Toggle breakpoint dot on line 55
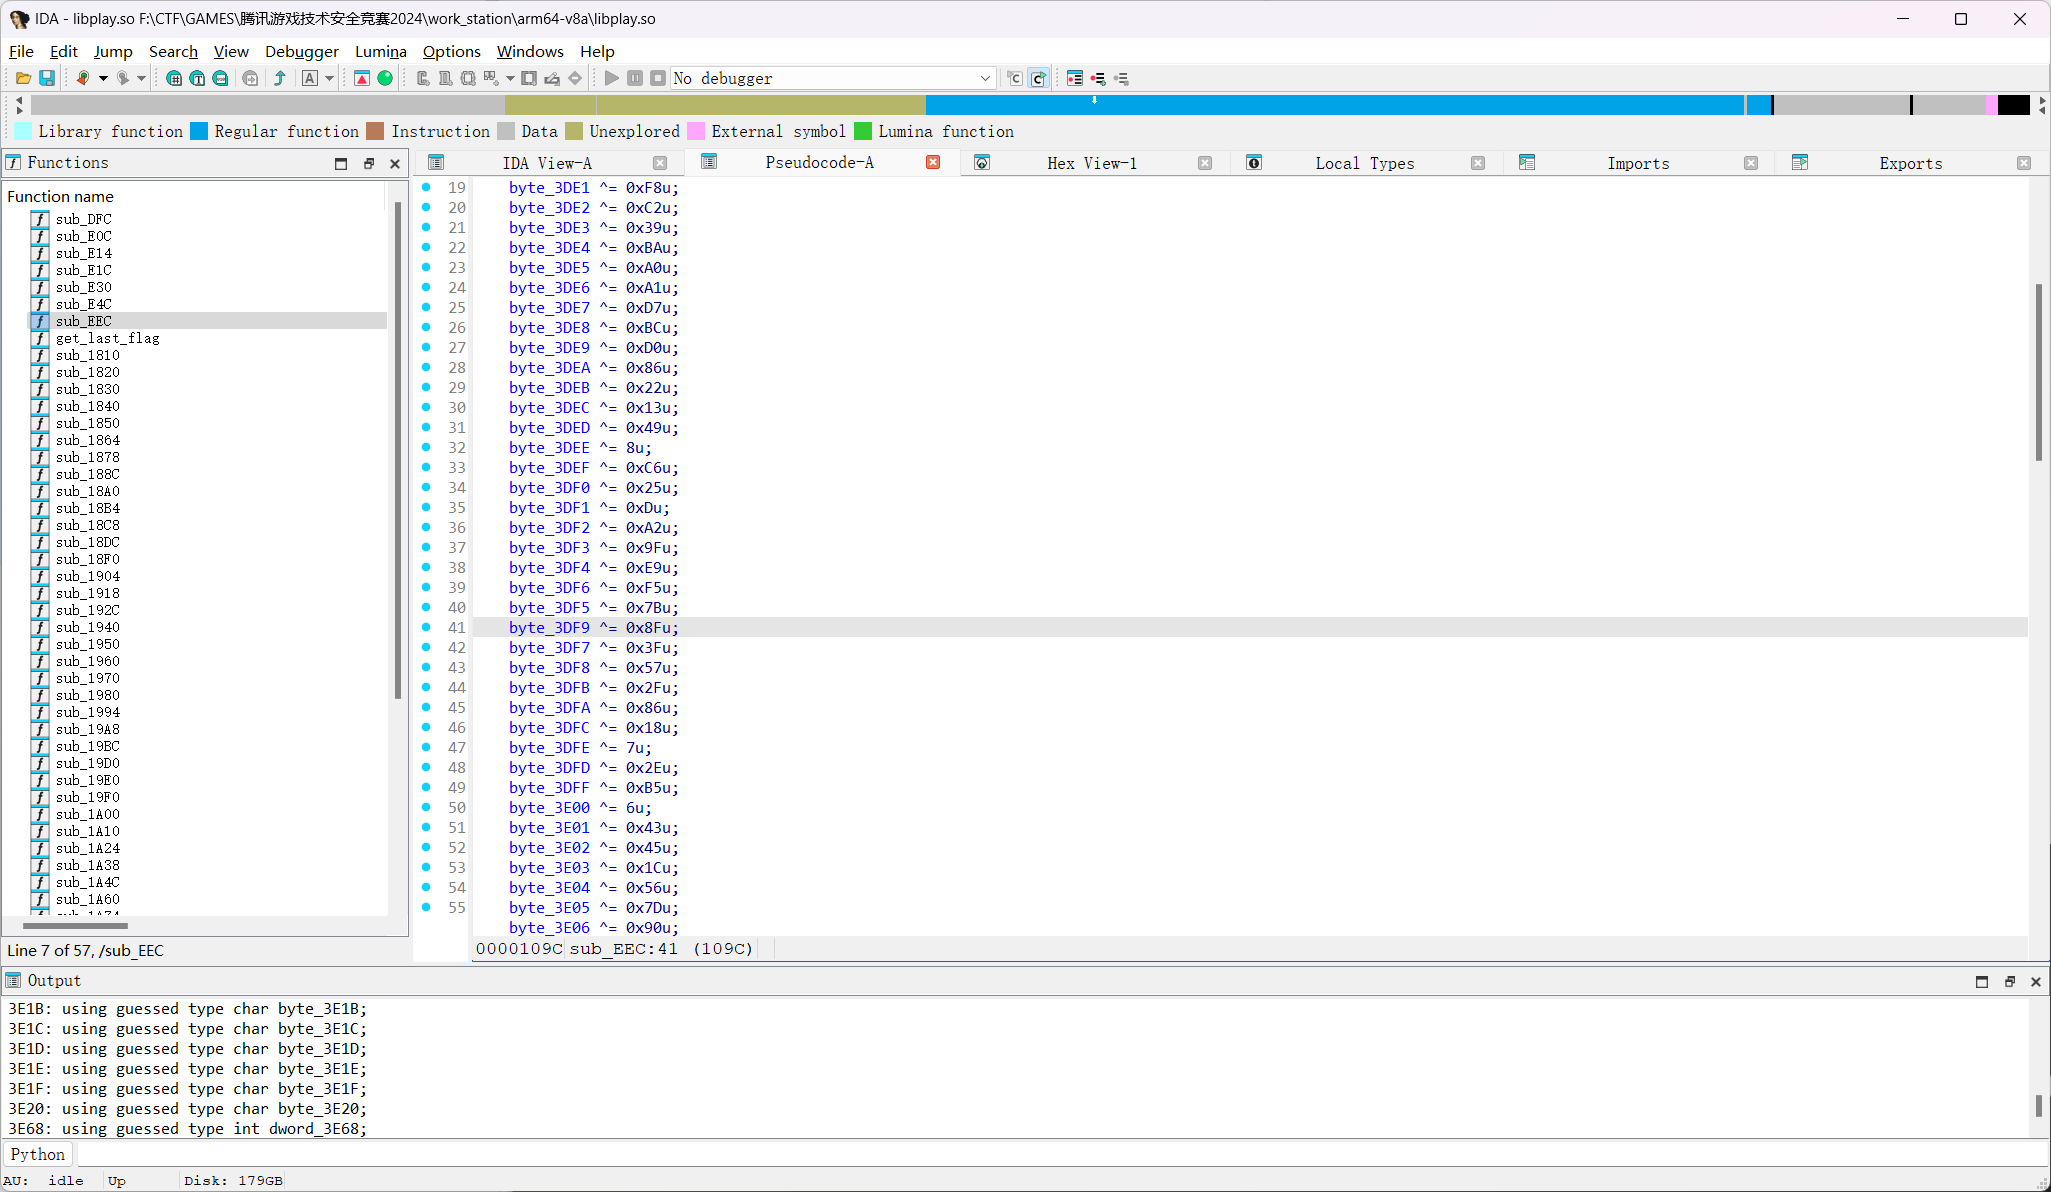 (427, 907)
